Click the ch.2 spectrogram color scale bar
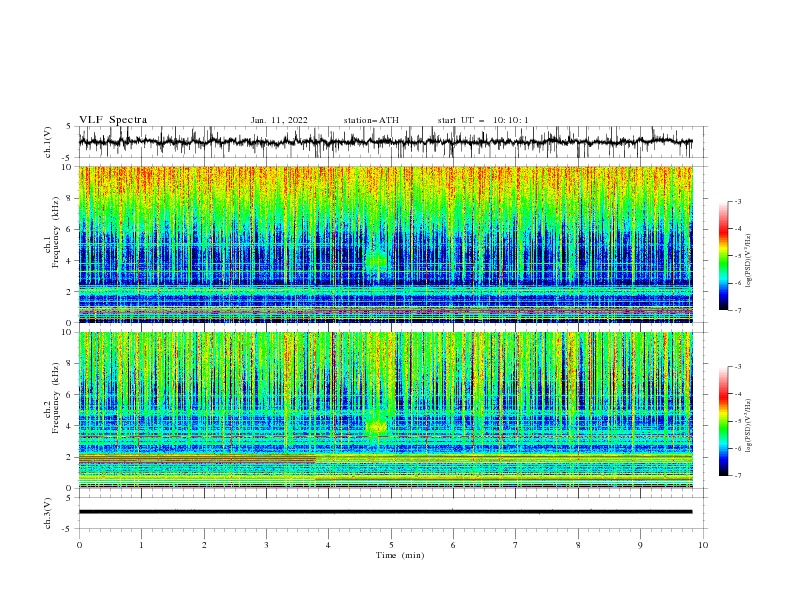Screen dimensions: 792x612 (723, 421)
